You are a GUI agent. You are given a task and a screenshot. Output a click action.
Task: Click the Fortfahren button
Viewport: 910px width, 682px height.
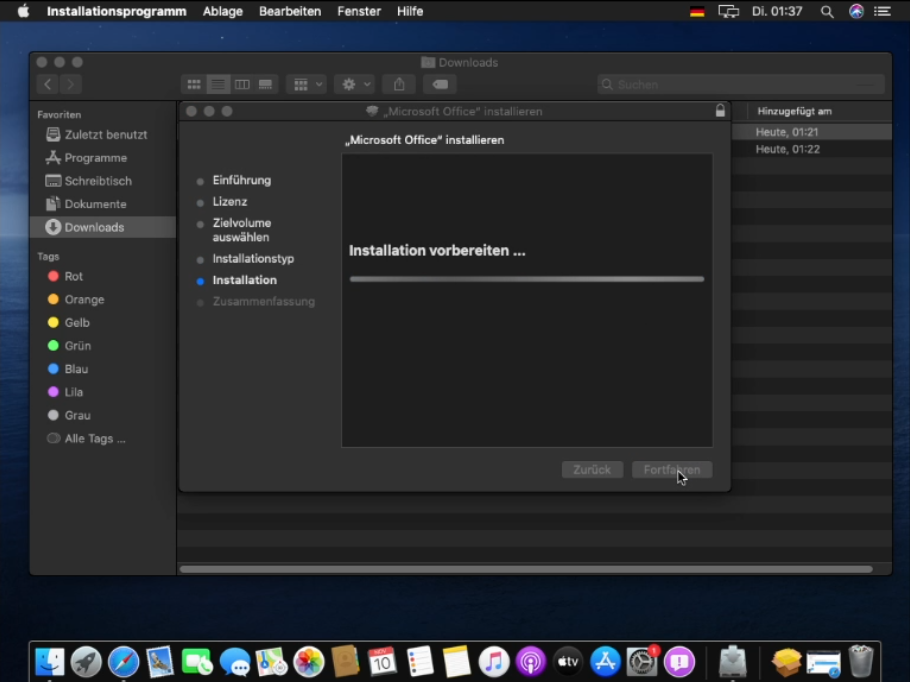672,470
